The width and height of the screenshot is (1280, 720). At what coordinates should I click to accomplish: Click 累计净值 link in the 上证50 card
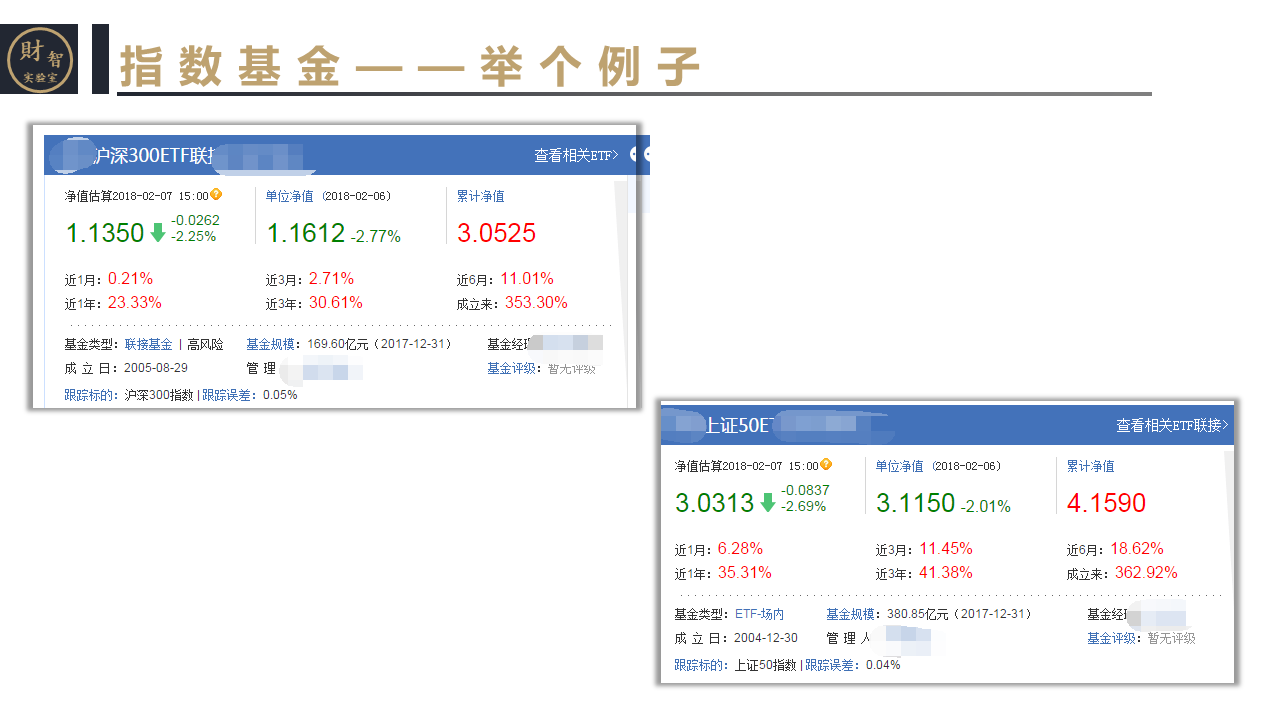(x=1090, y=466)
